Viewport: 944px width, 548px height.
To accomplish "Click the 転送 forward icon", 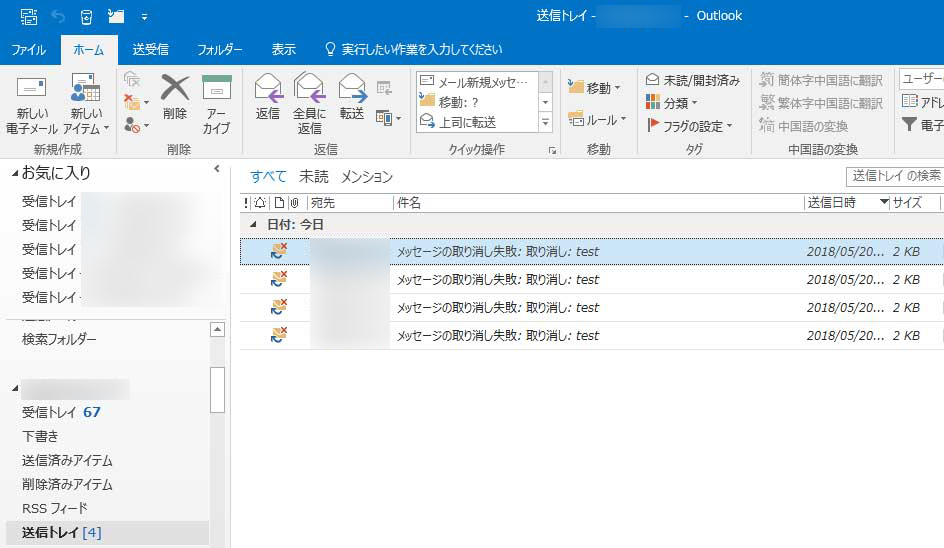I will pos(352,90).
